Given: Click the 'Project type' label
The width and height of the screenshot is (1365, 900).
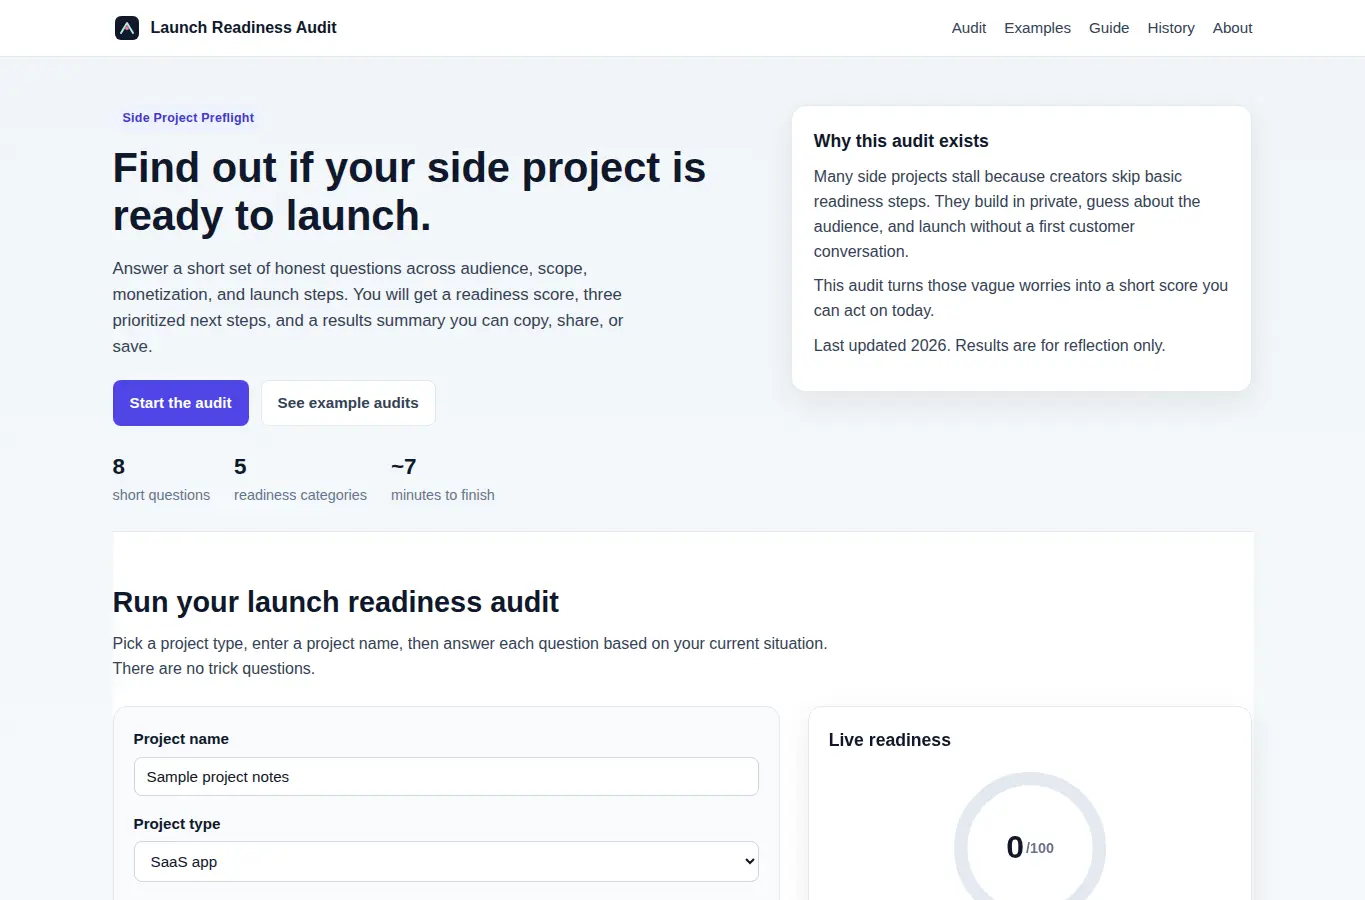Looking at the screenshot, I should point(177,824).
